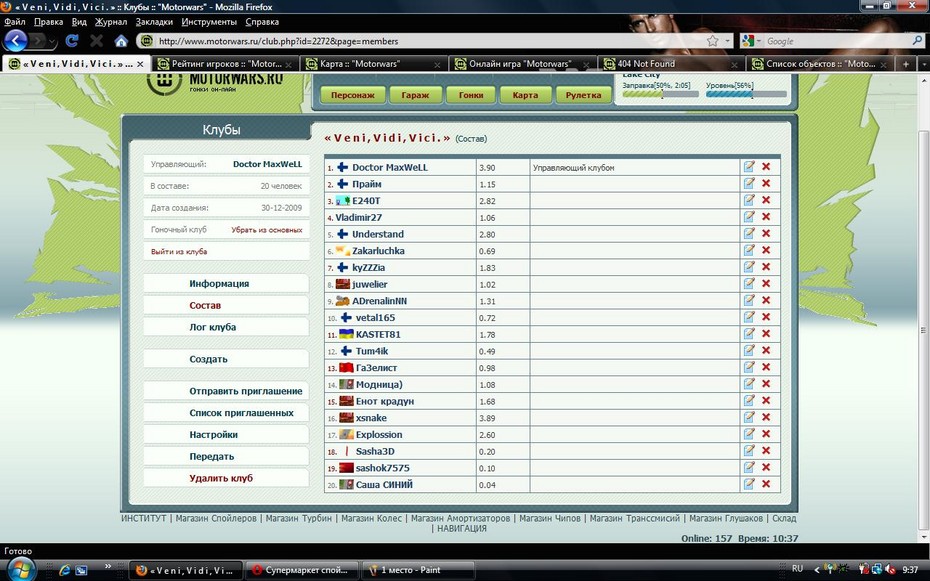Click Google search input field
This screenshot has width=930, height=581.
tap(839, 41)
